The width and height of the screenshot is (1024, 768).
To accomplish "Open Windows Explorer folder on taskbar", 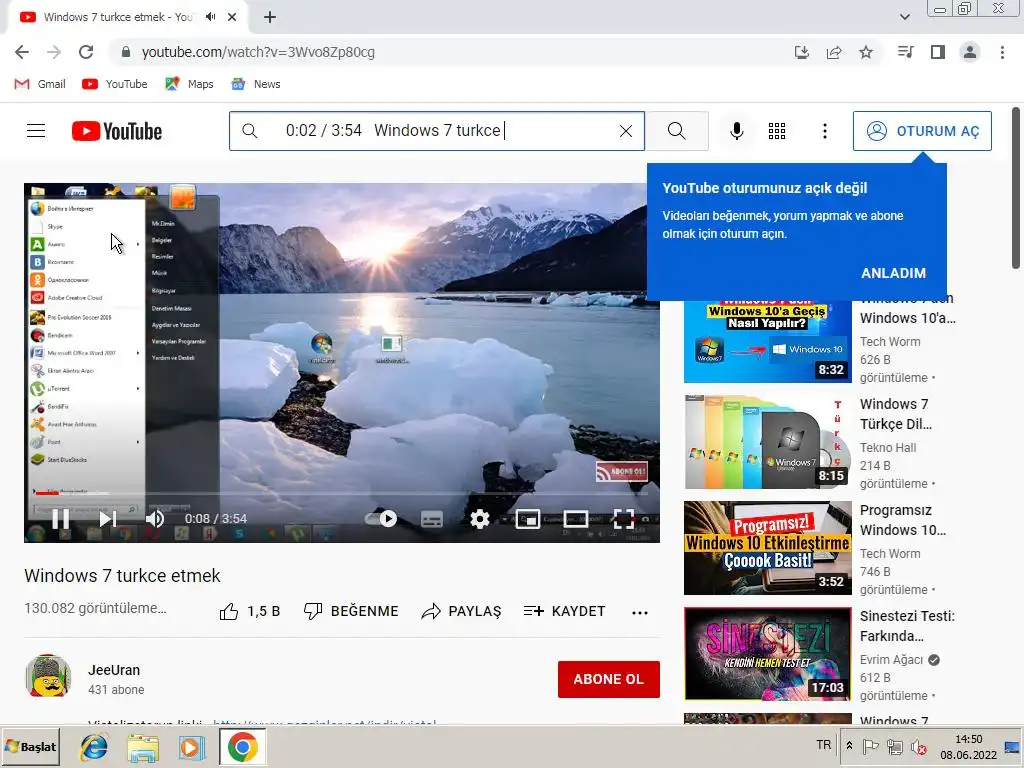I will (x=143, y=748).
